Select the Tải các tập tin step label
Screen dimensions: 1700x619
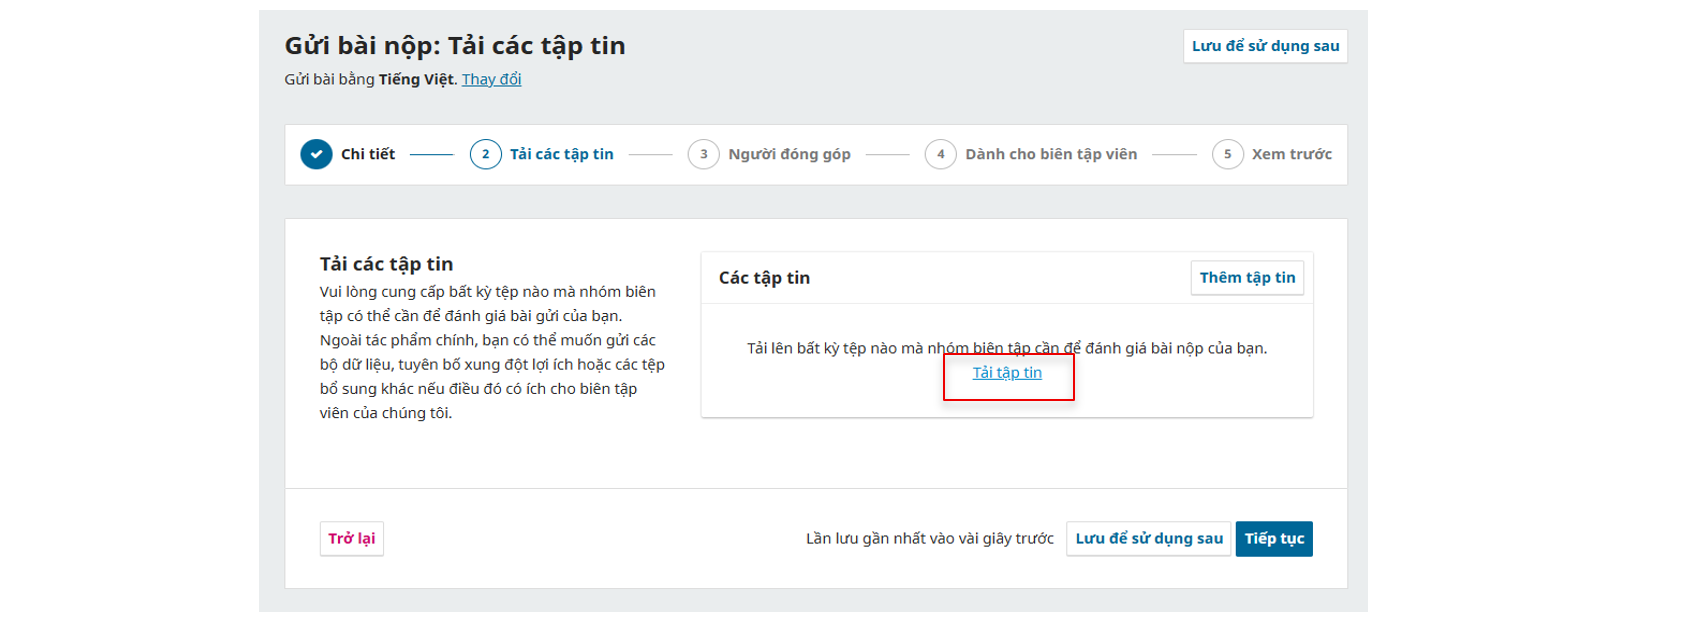(x=561, y=154)
